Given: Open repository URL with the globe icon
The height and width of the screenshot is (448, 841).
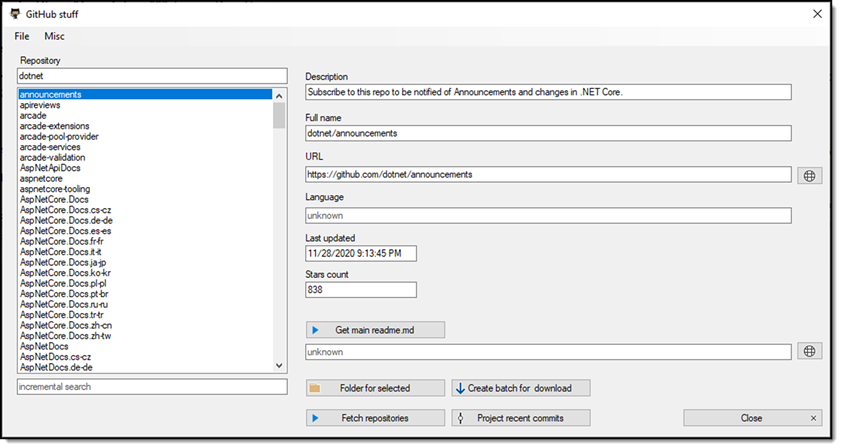Looking at the screenshot, I should (809, 175).
